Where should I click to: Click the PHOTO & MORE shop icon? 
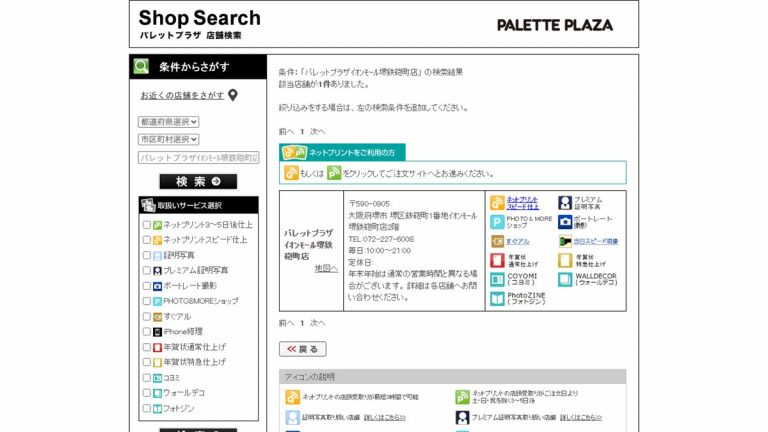497,222
